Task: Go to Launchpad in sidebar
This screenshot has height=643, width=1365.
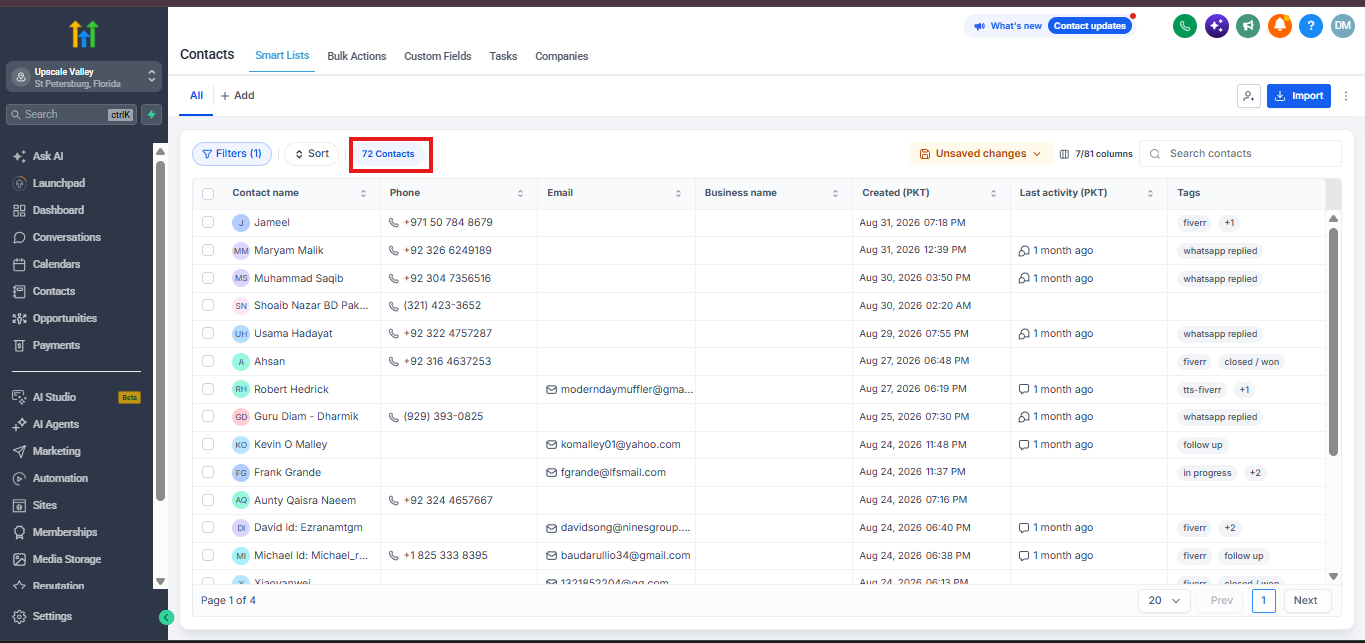Action: point(59,183)
